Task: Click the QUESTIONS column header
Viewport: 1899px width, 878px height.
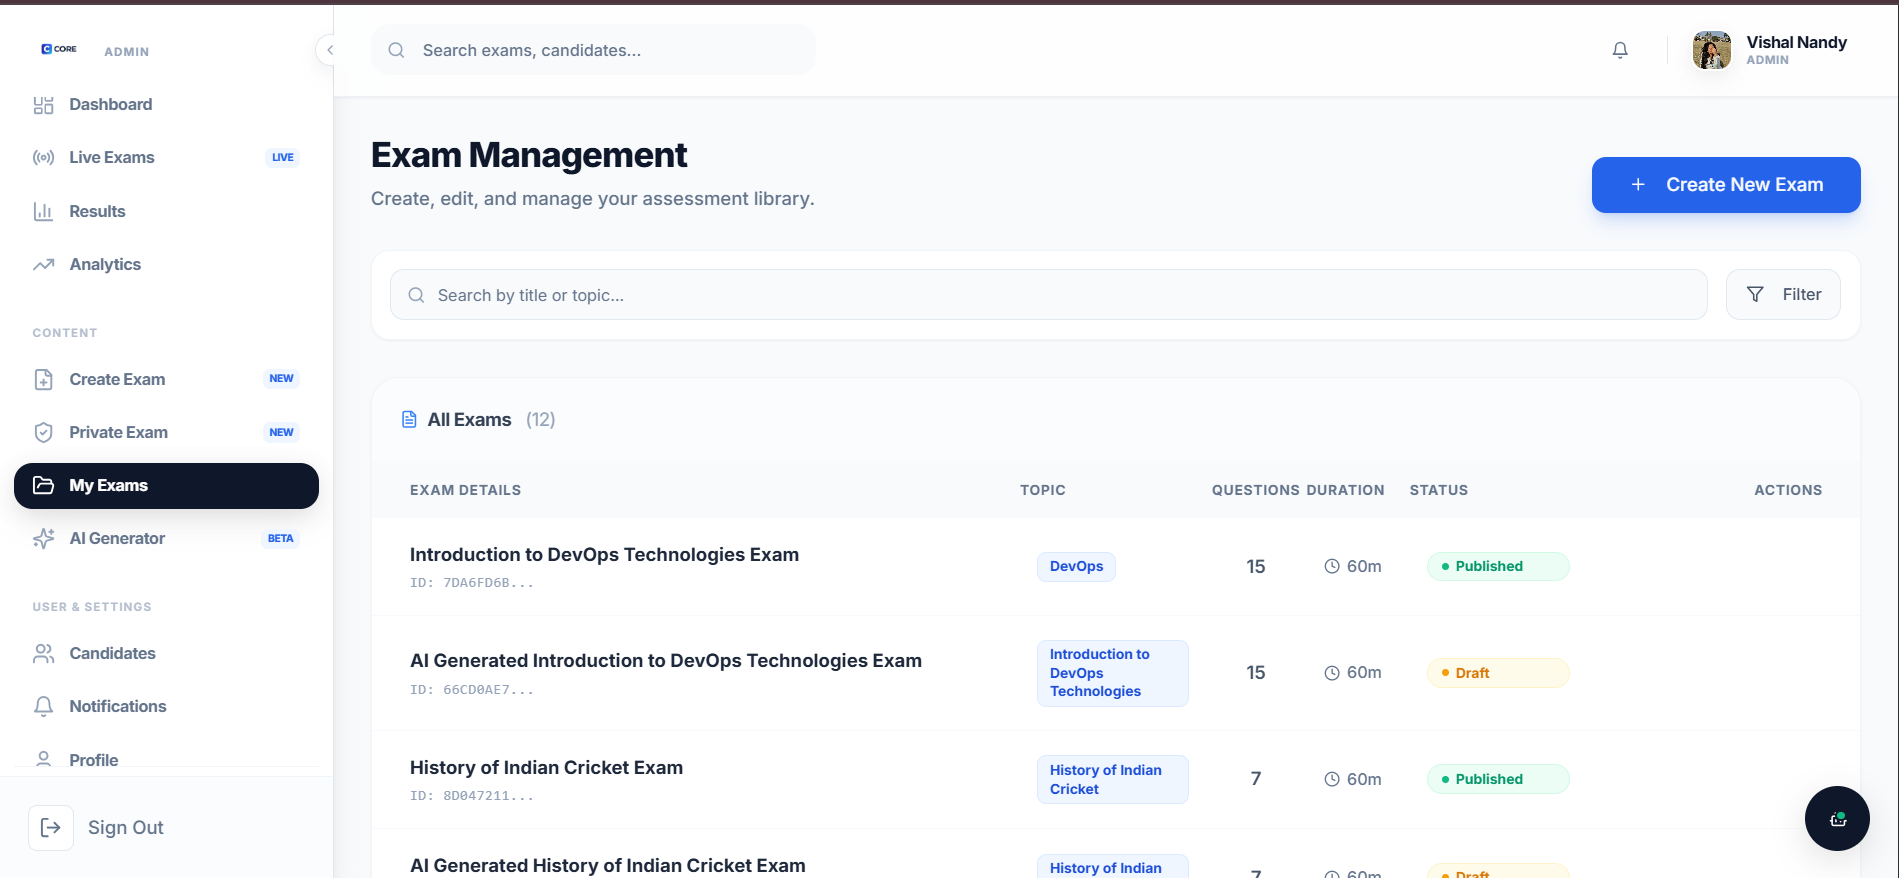Action: pos(1256,490)
